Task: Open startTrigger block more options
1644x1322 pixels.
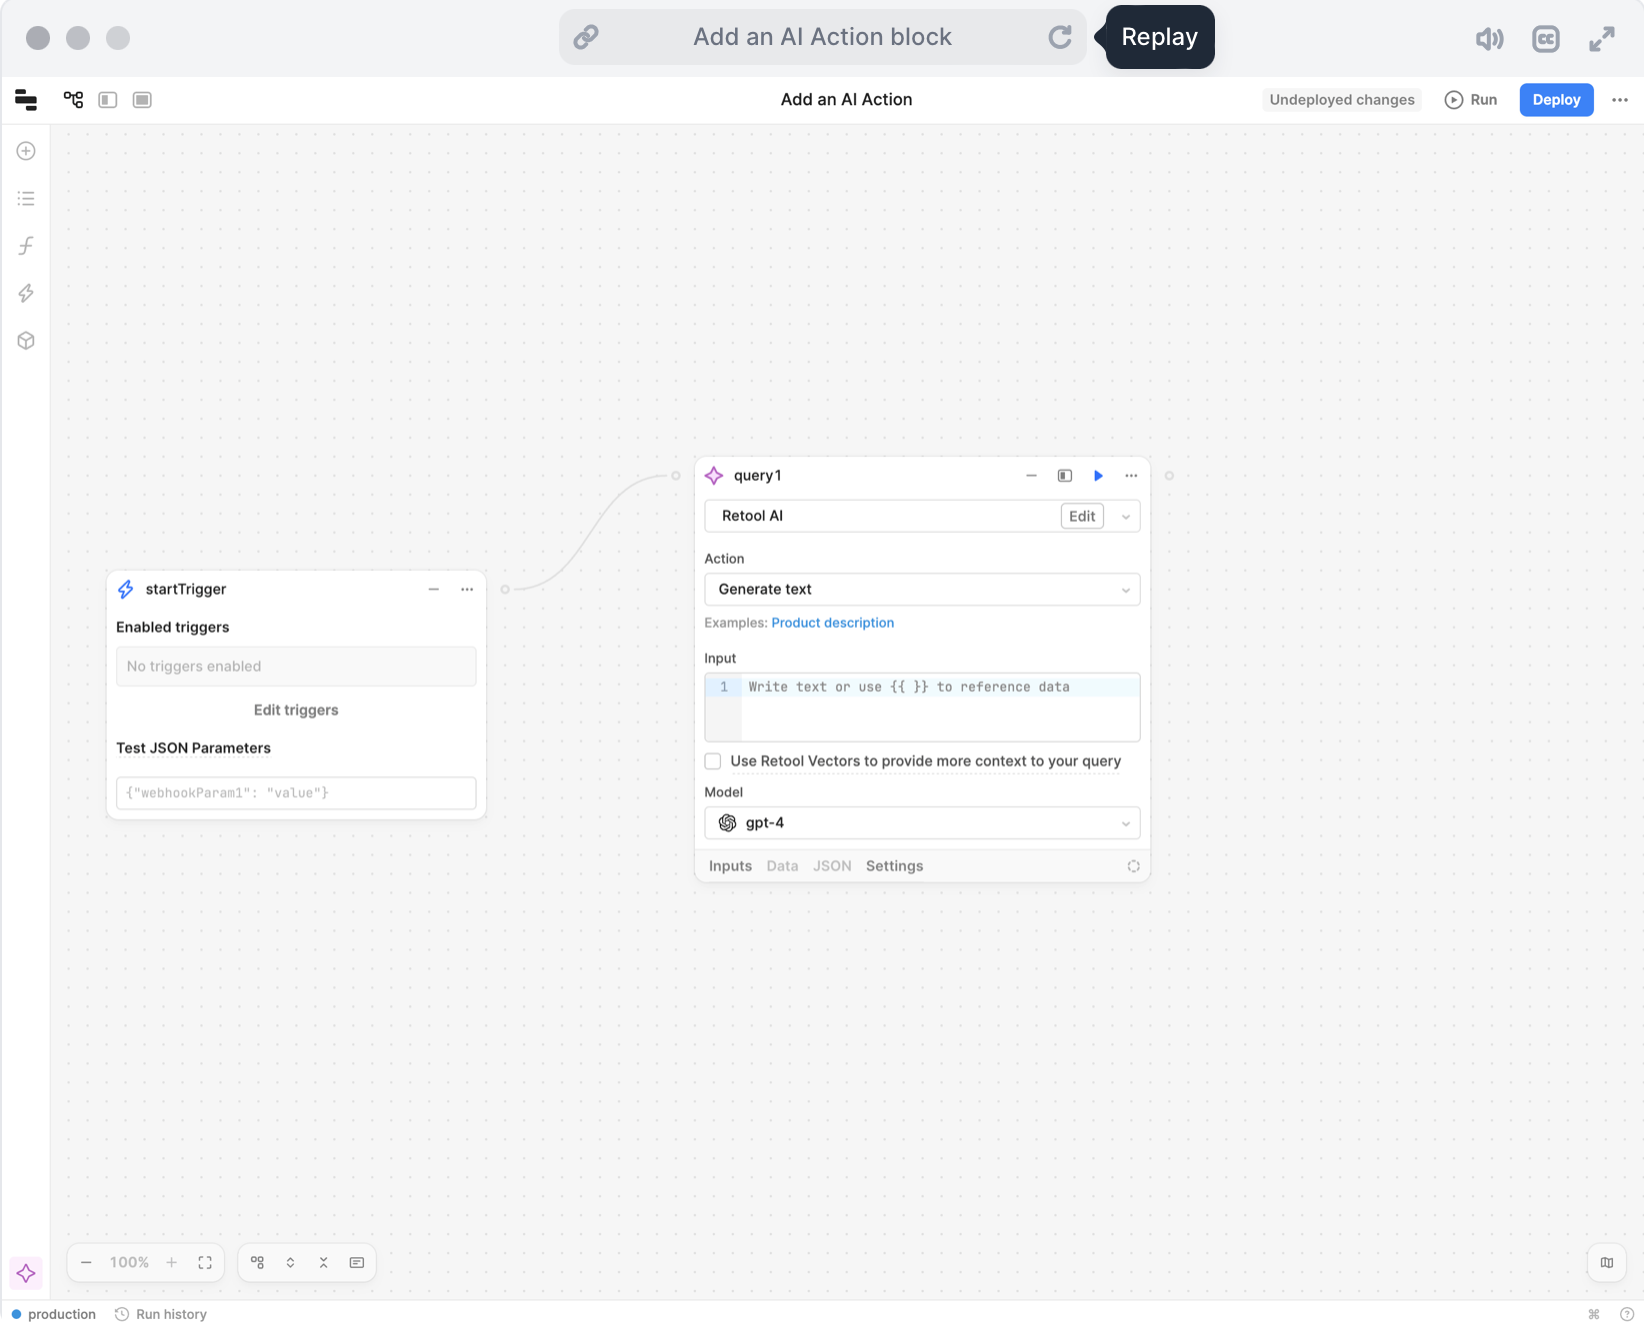Action: (467, 590)
